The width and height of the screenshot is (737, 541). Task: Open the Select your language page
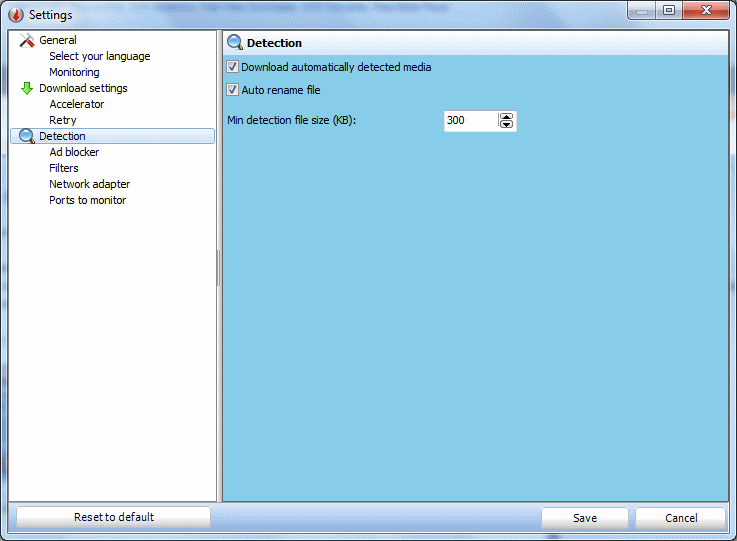click(100, 56)
